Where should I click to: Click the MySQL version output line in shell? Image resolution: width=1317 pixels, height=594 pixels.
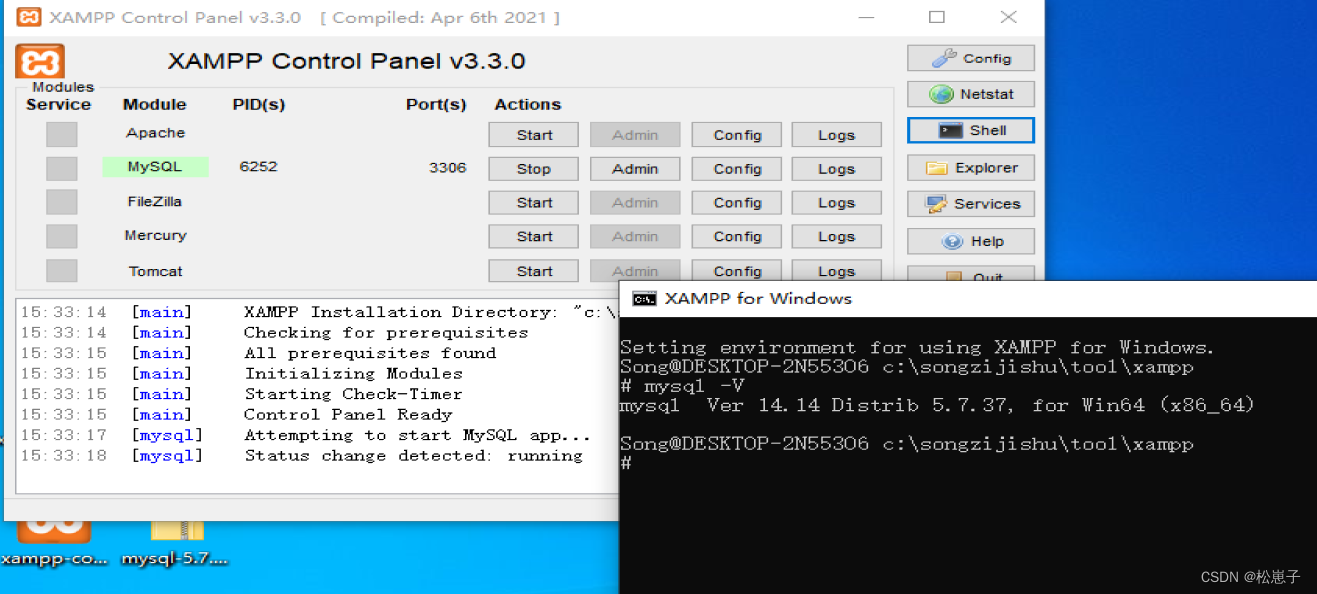[937, 405]
